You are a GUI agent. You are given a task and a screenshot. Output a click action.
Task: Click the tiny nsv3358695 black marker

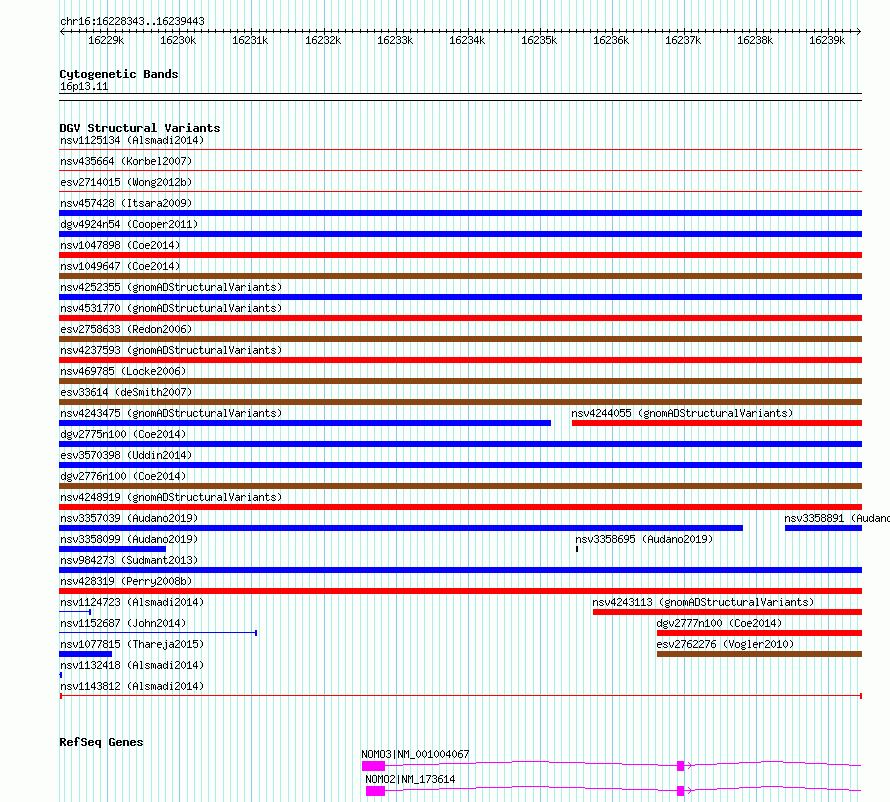click(577, 549)
